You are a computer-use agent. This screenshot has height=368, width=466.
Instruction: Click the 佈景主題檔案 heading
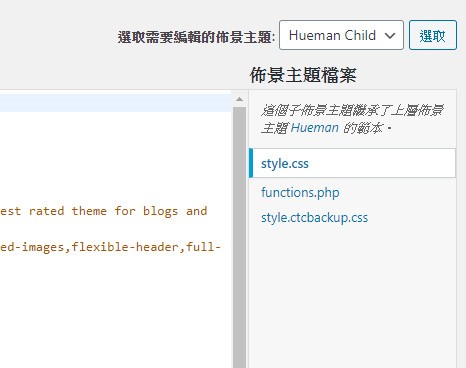pyautogui.click(x=303, y=75)
